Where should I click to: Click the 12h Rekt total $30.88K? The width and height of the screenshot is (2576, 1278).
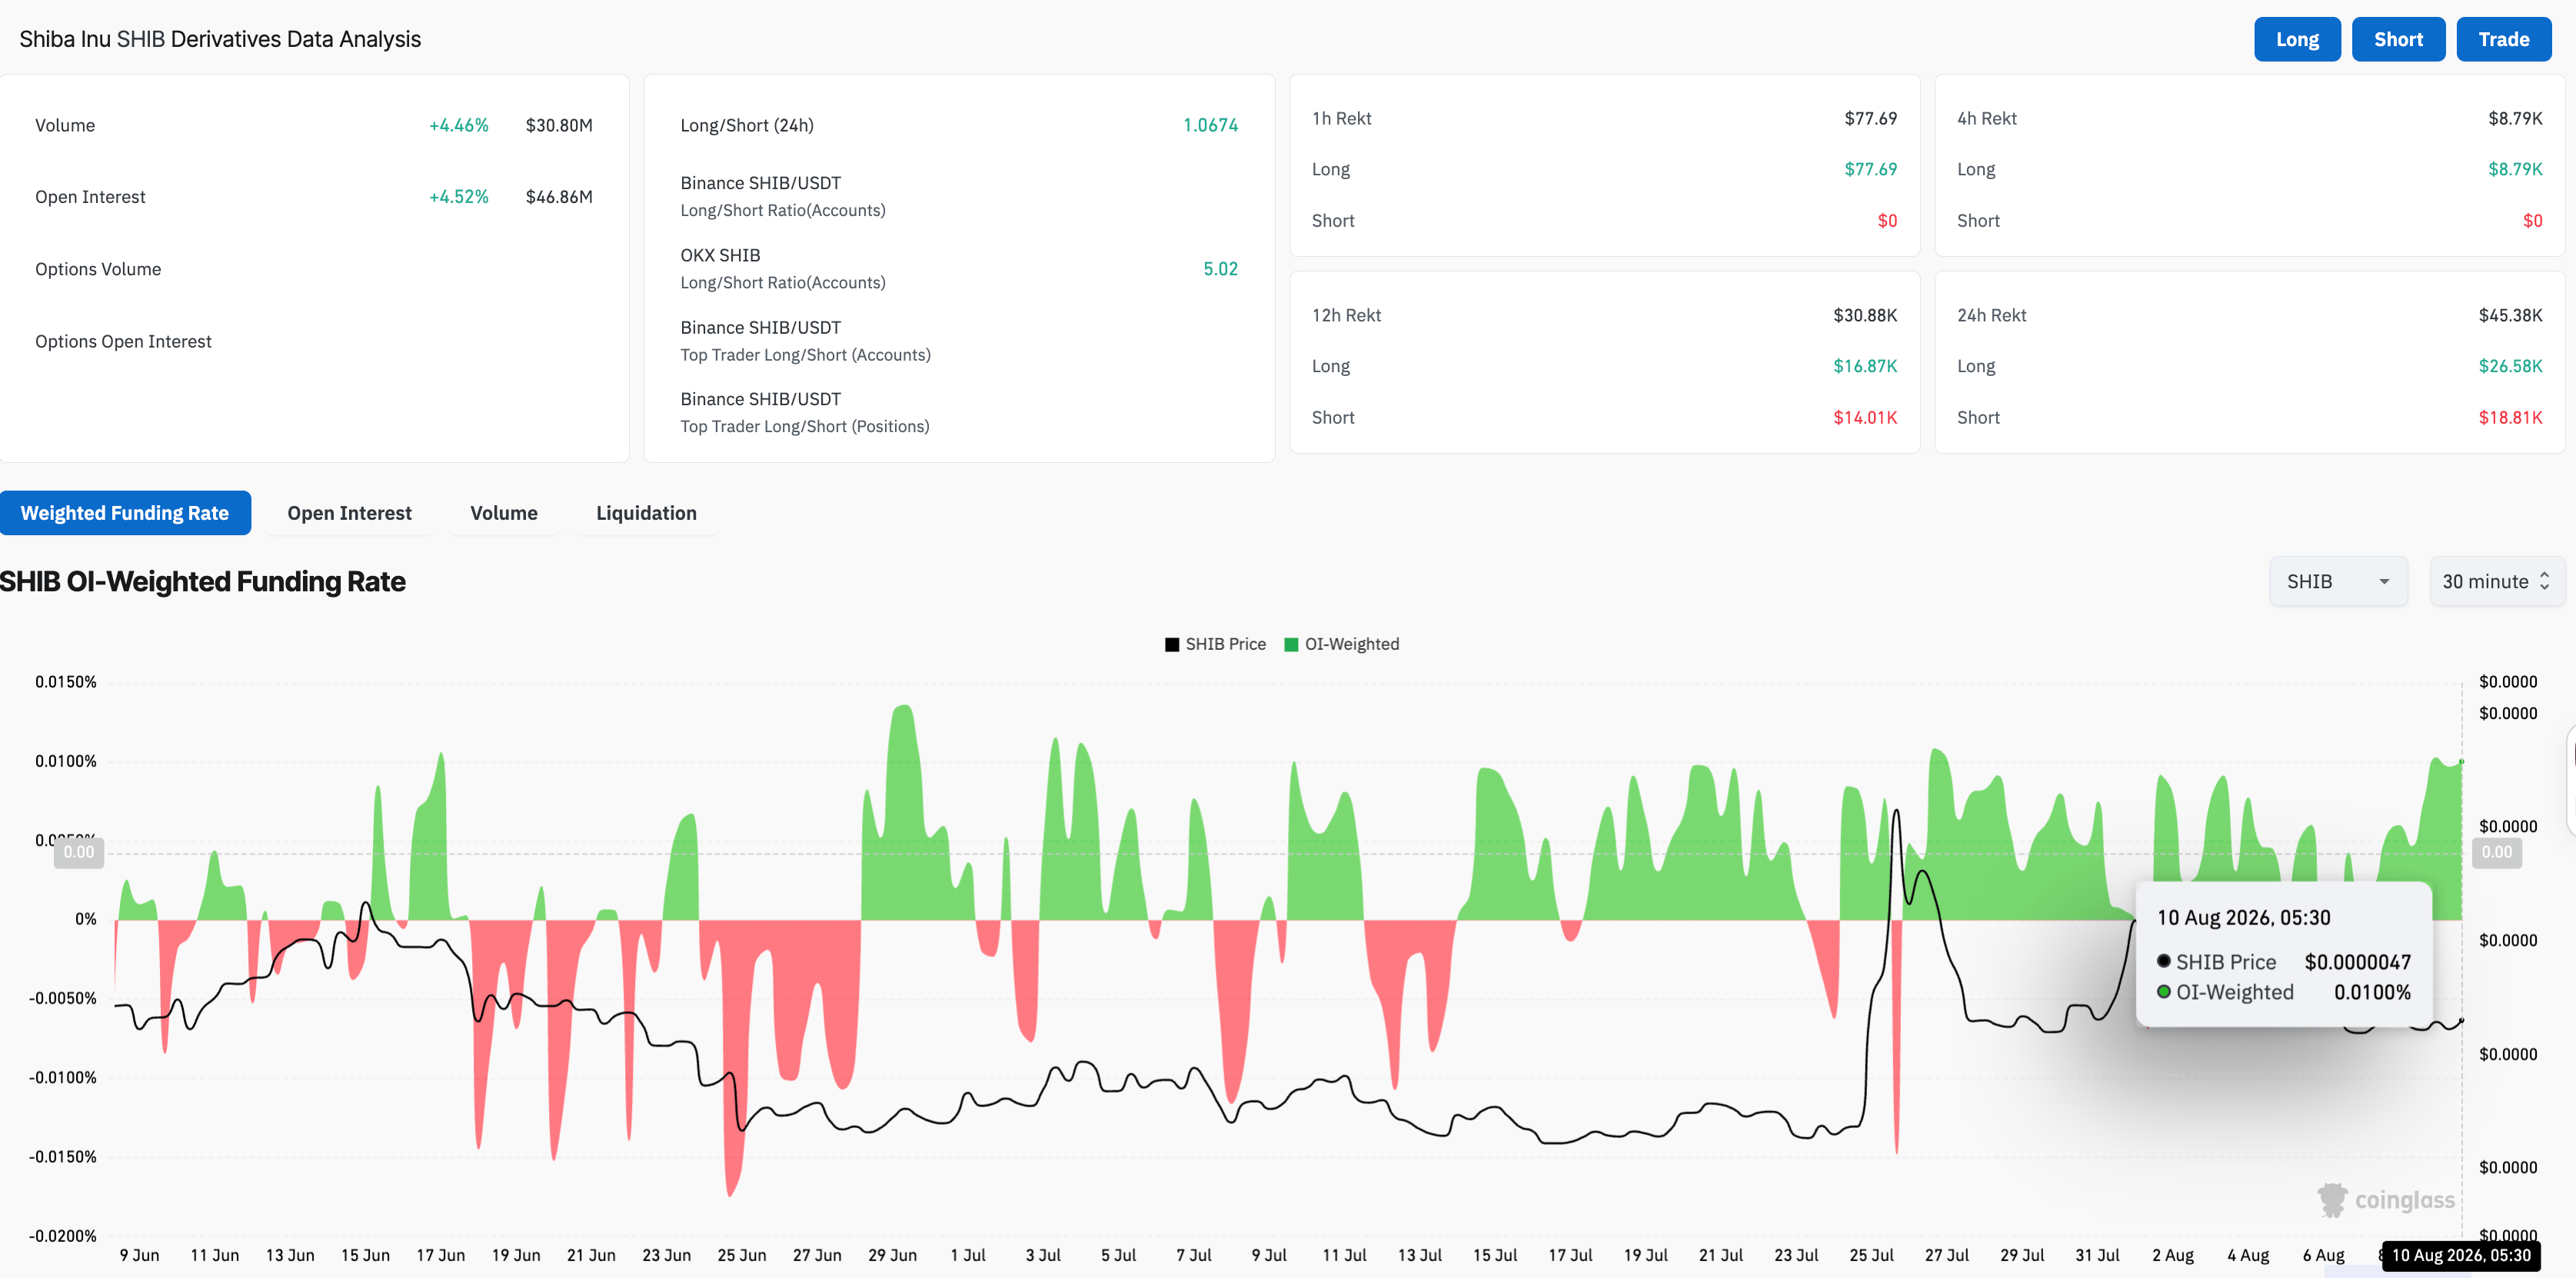coord(1865,315)
